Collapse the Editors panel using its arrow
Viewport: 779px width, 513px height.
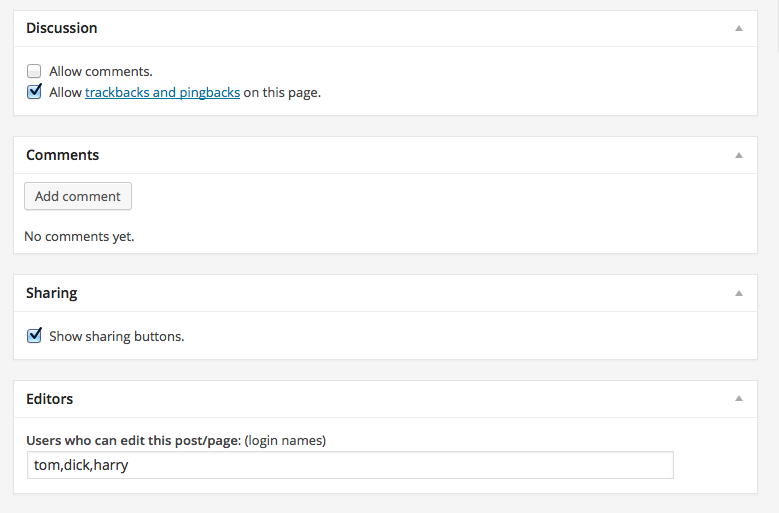point(739,398)
